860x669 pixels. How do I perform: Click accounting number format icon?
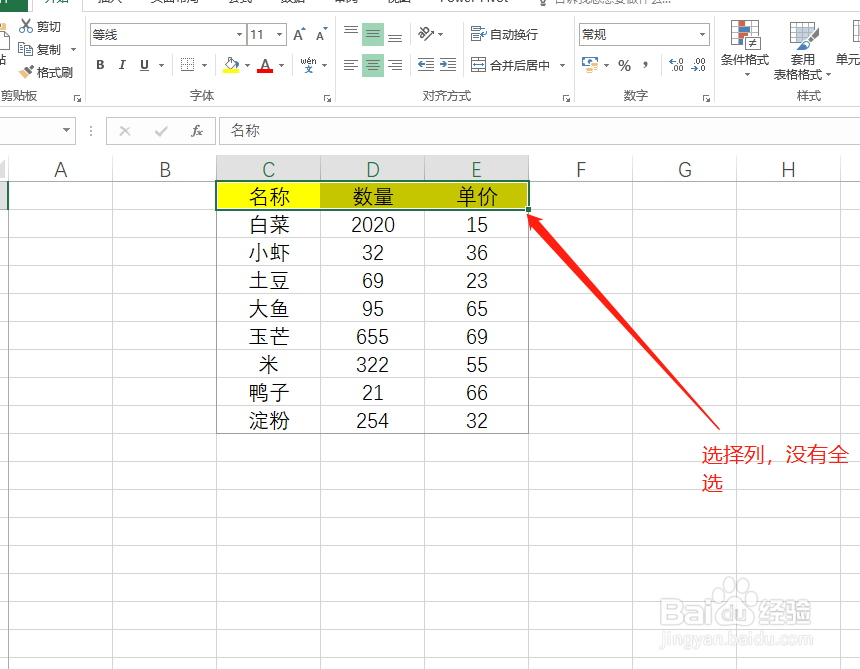[590, 65]
